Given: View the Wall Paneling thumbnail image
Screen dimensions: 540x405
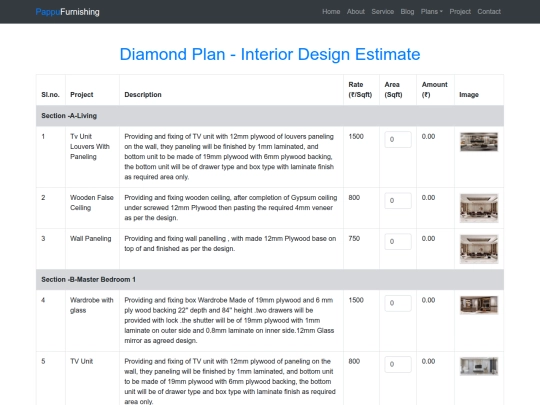Looking at the screenshot, I should [479, 249].
